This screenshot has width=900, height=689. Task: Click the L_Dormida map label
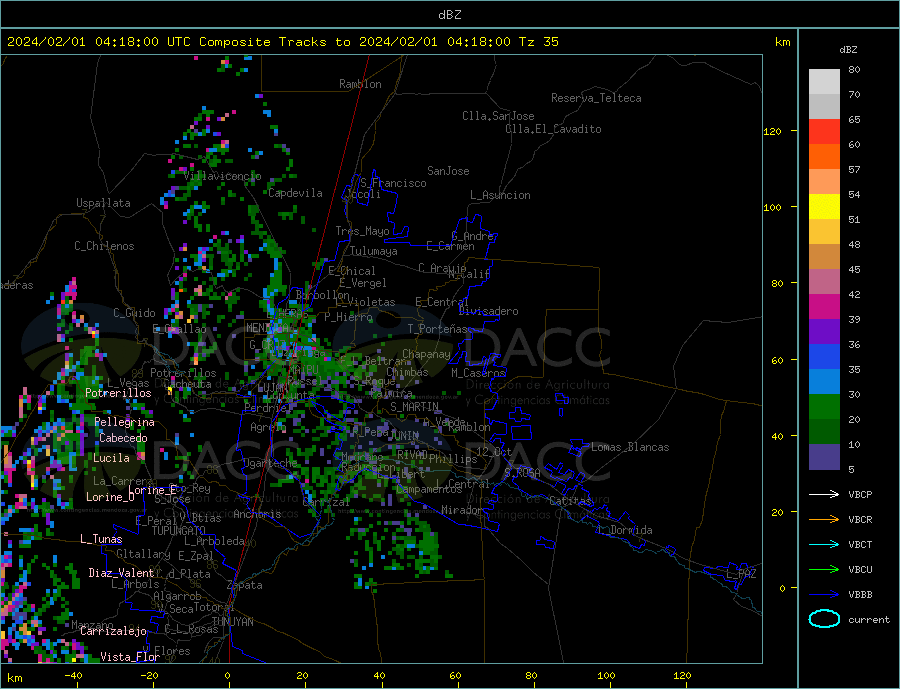pyautogui.click(x=626, y=530)
